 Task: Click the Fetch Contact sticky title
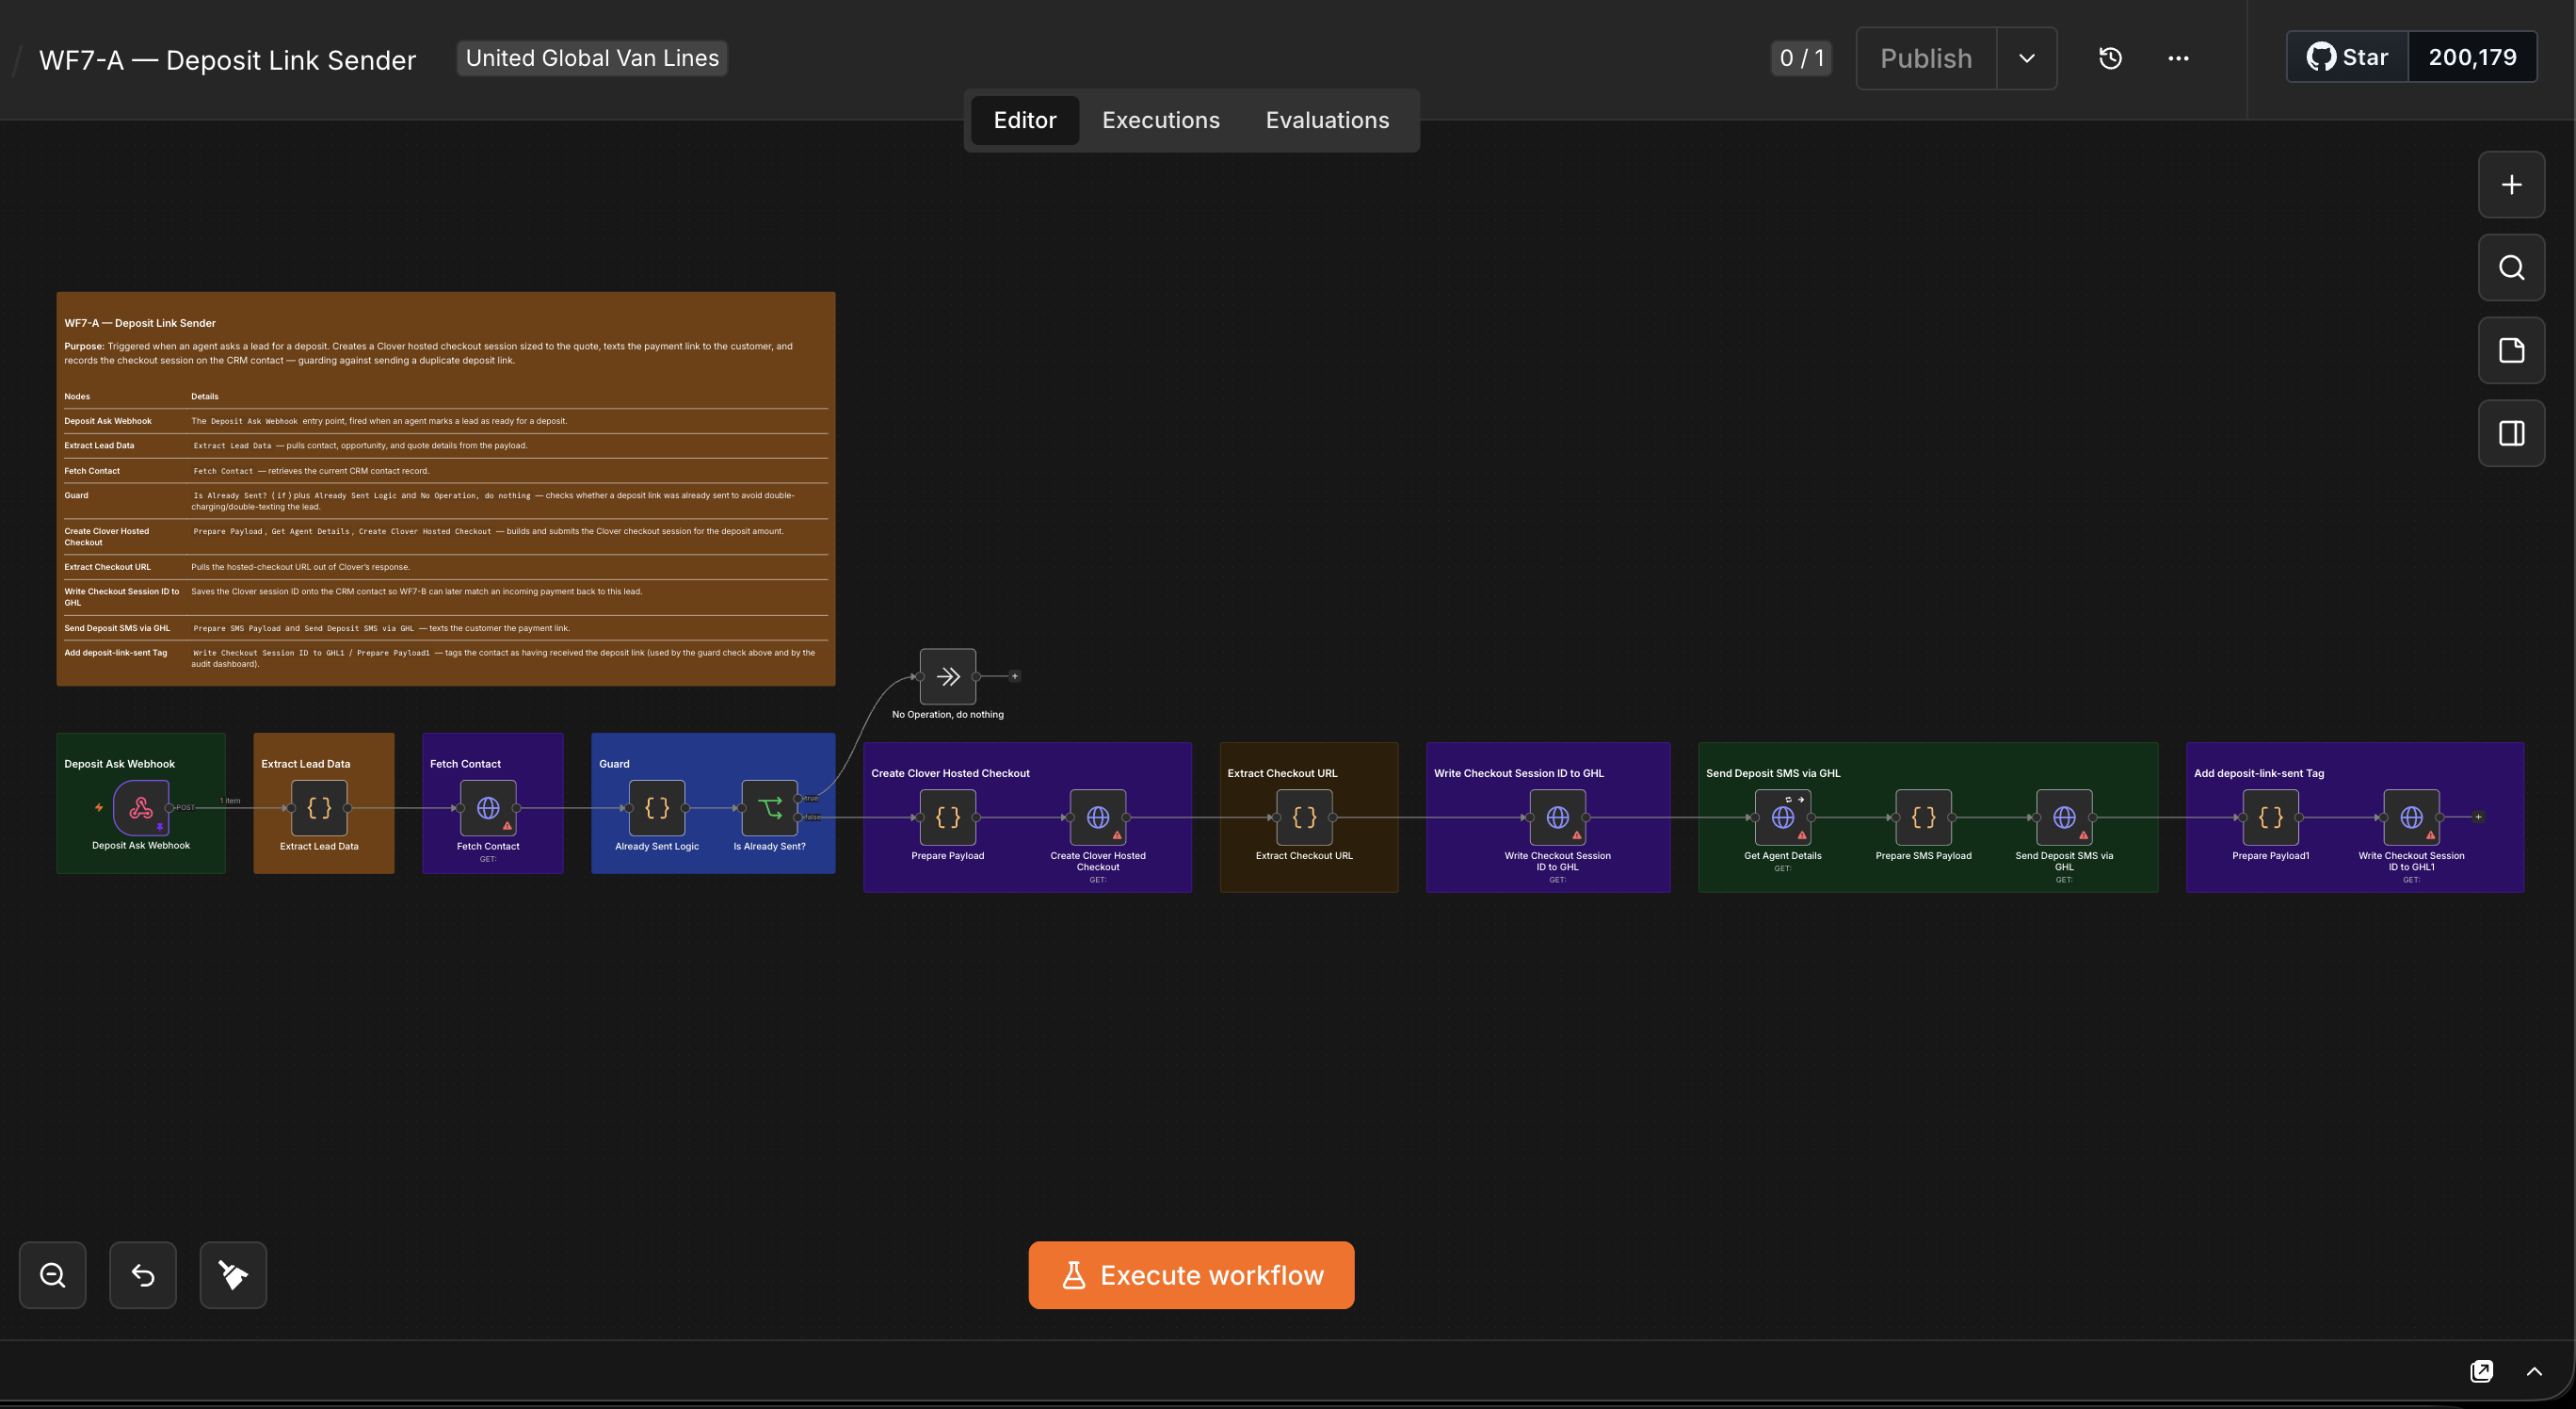point(465,764)
